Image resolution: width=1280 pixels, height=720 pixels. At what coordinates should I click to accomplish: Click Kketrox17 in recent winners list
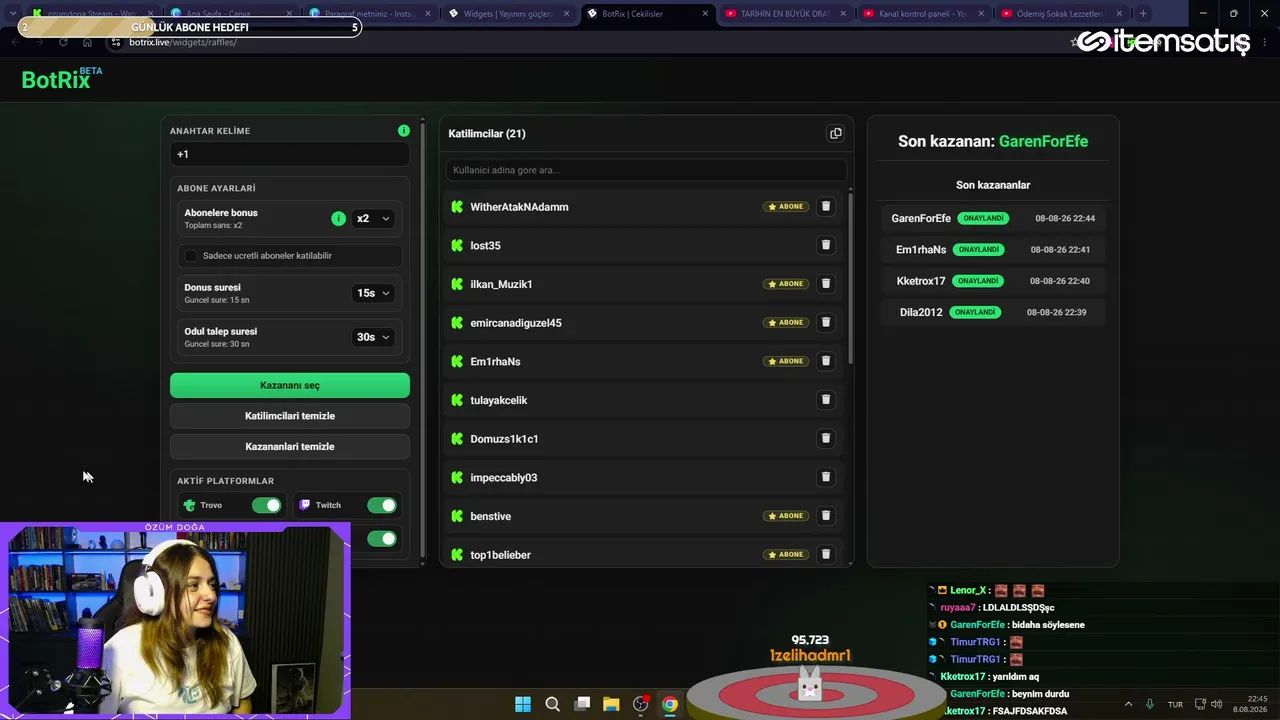[921, 281]
